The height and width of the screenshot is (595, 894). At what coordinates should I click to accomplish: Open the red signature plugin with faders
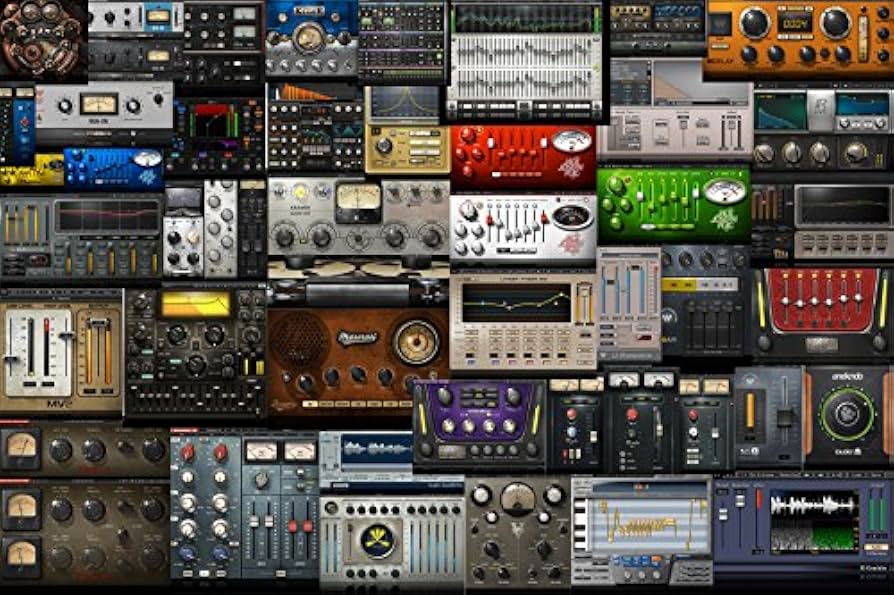523,157
